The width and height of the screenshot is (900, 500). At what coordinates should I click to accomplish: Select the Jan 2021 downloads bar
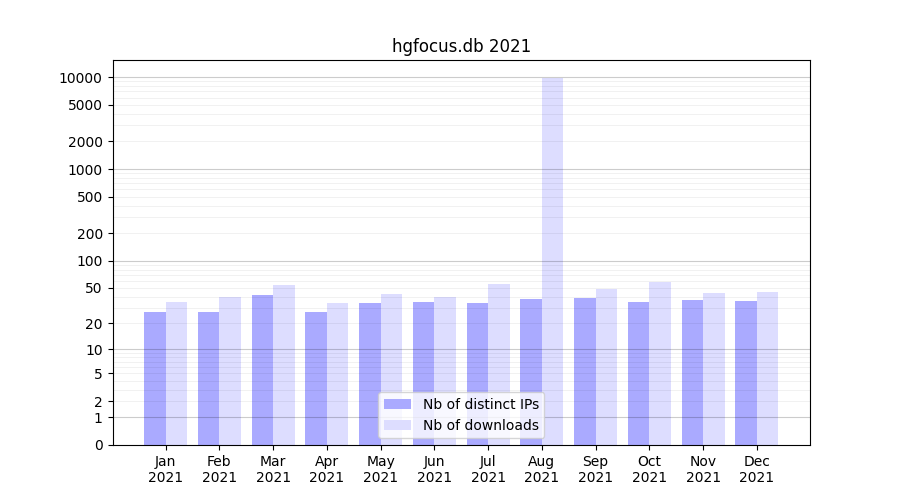[177, 373]
